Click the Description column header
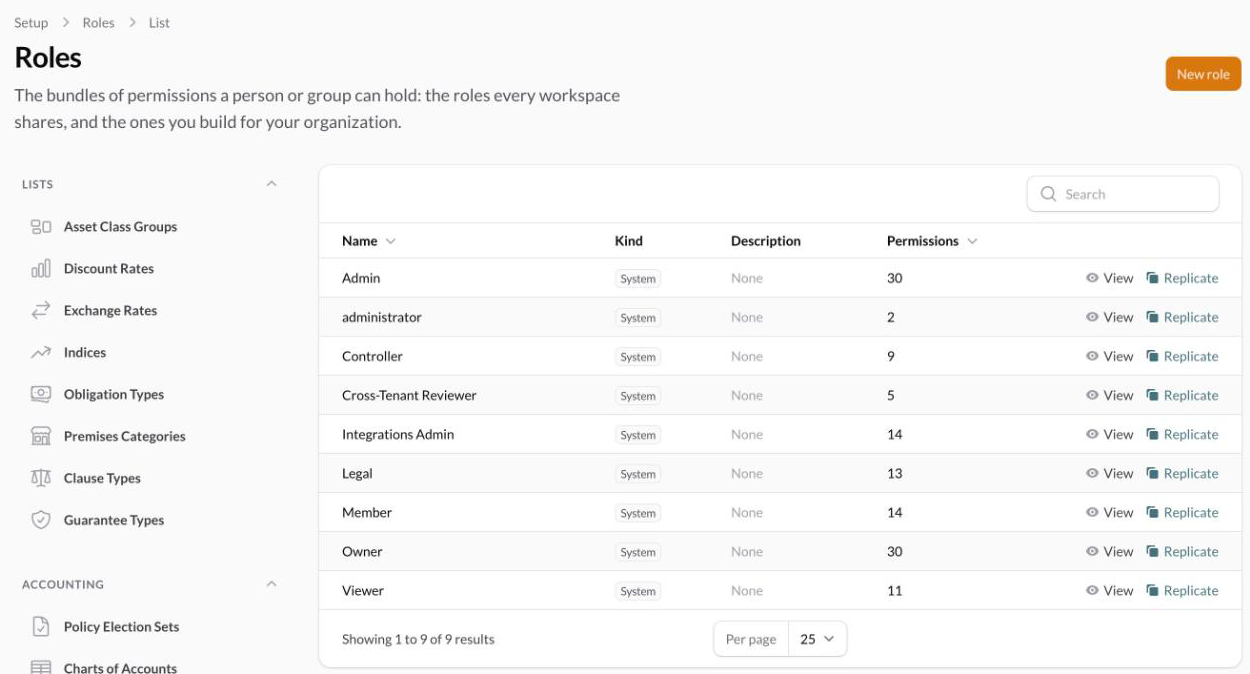The width and height of the screenshot is (1250, 674). [x=766, y=241]
